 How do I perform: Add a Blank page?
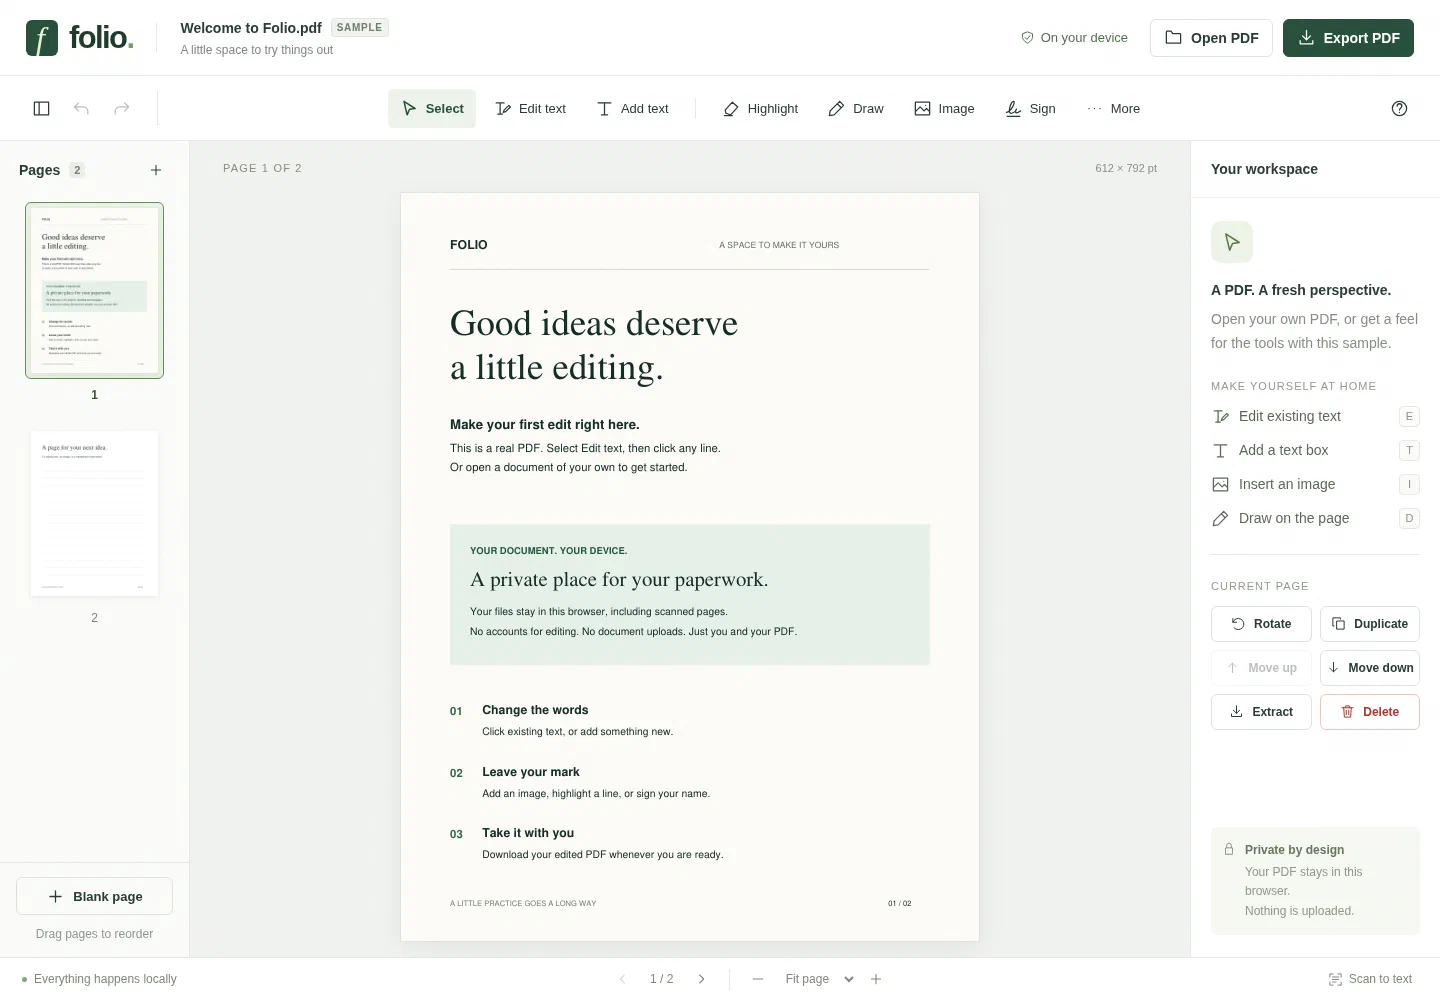(95, 896)
